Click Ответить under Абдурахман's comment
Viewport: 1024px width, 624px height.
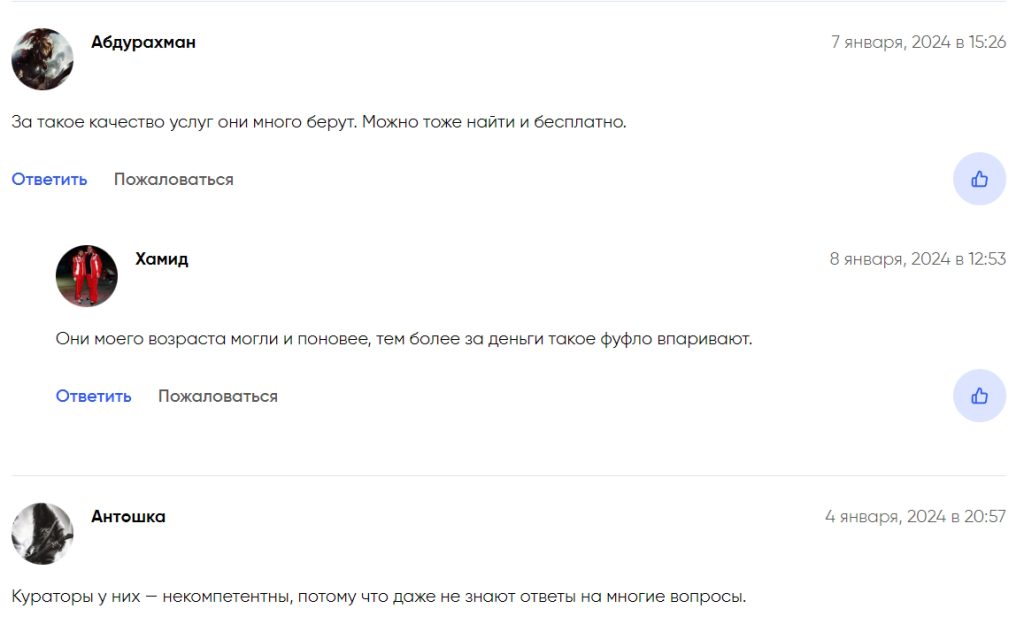tap(49, 179)
